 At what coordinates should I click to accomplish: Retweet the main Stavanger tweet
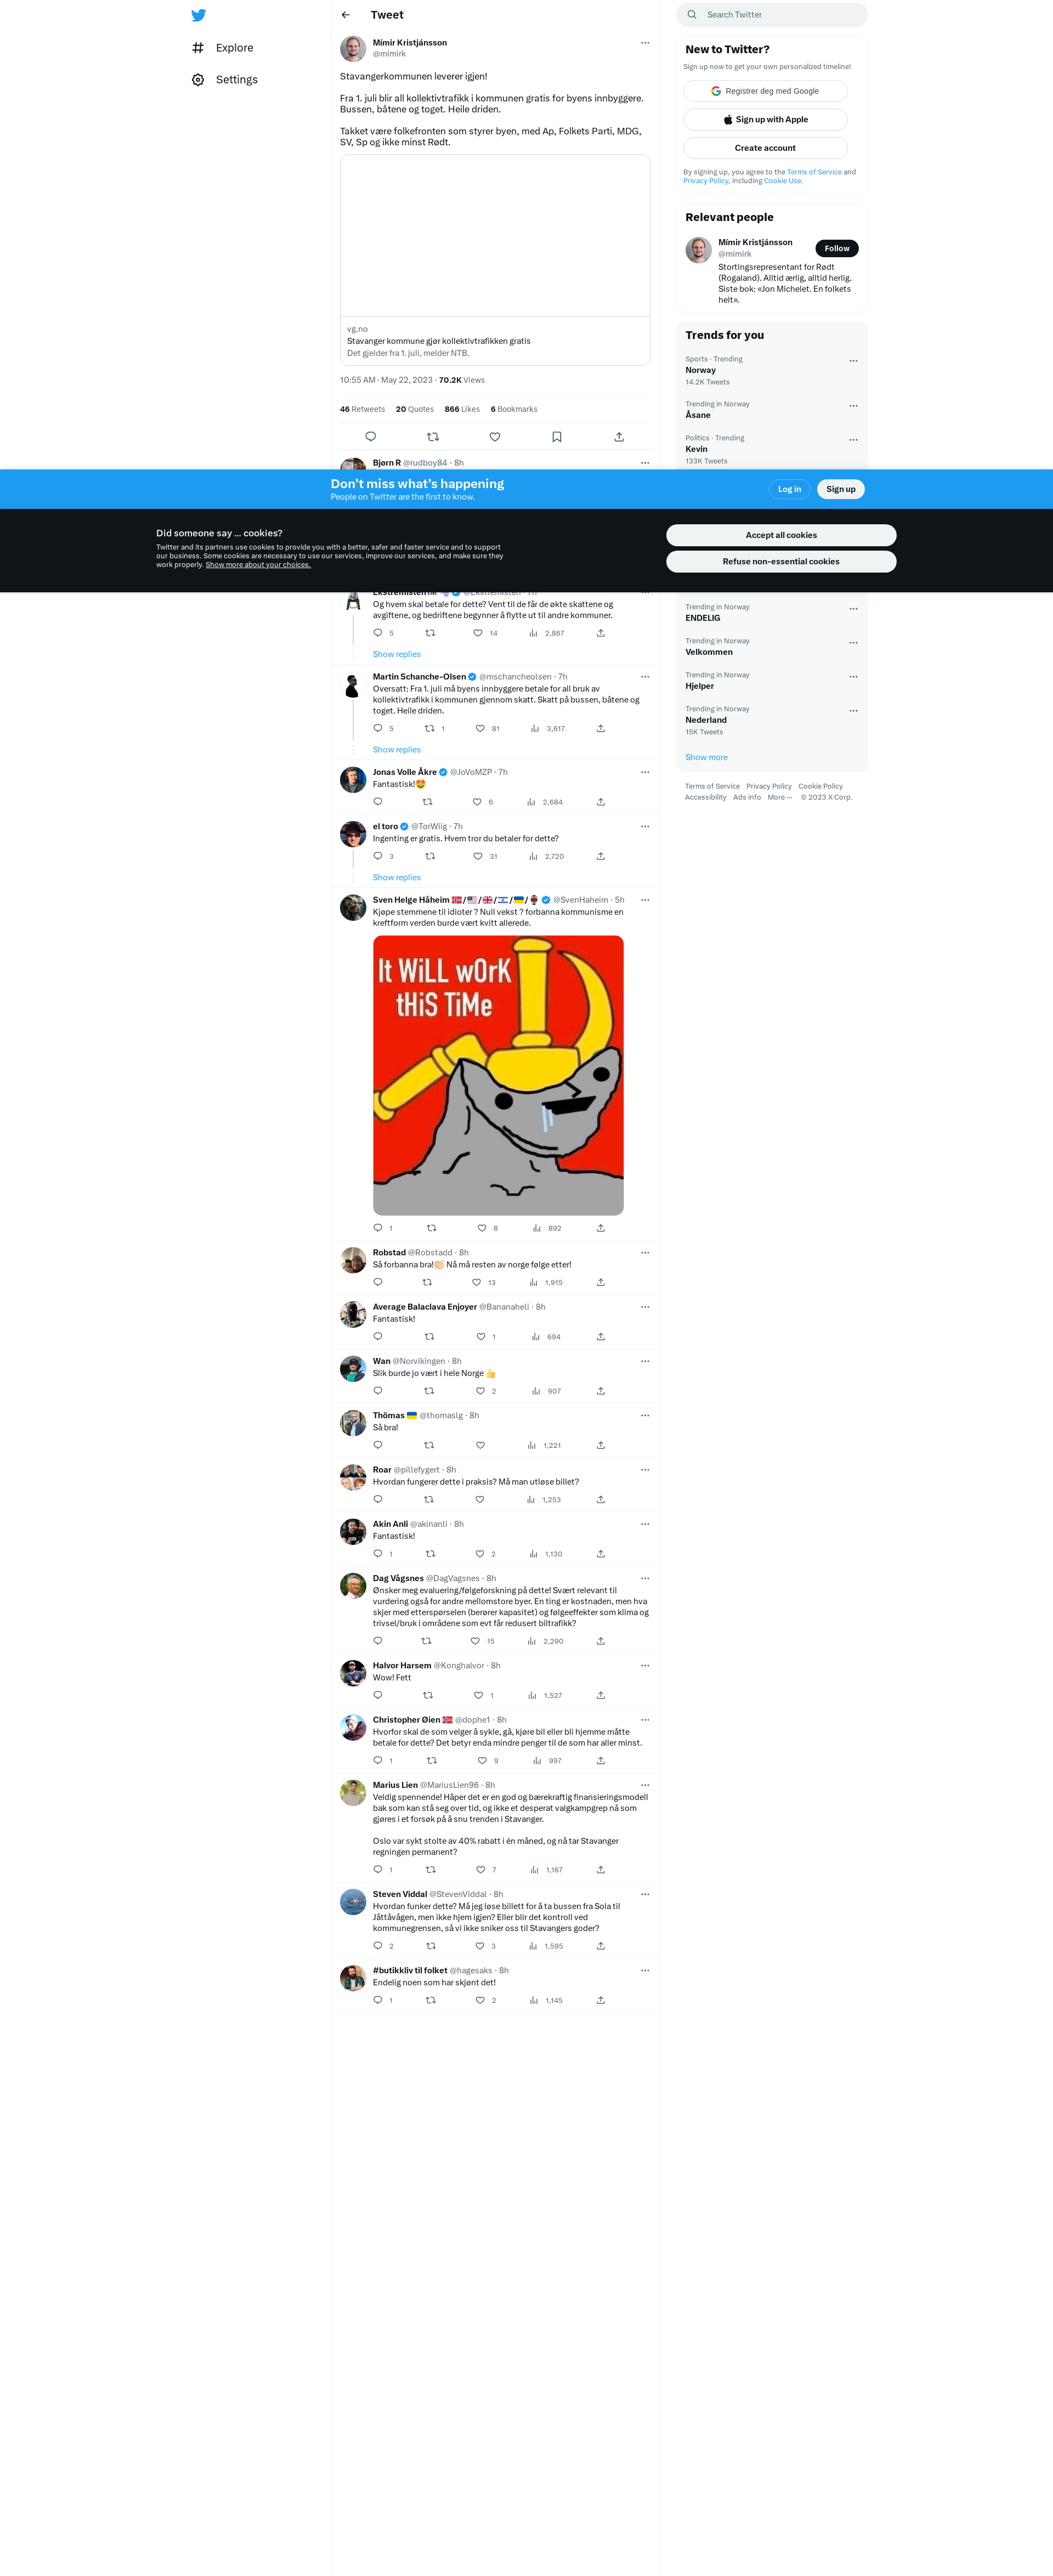click(x=433, y=437)
